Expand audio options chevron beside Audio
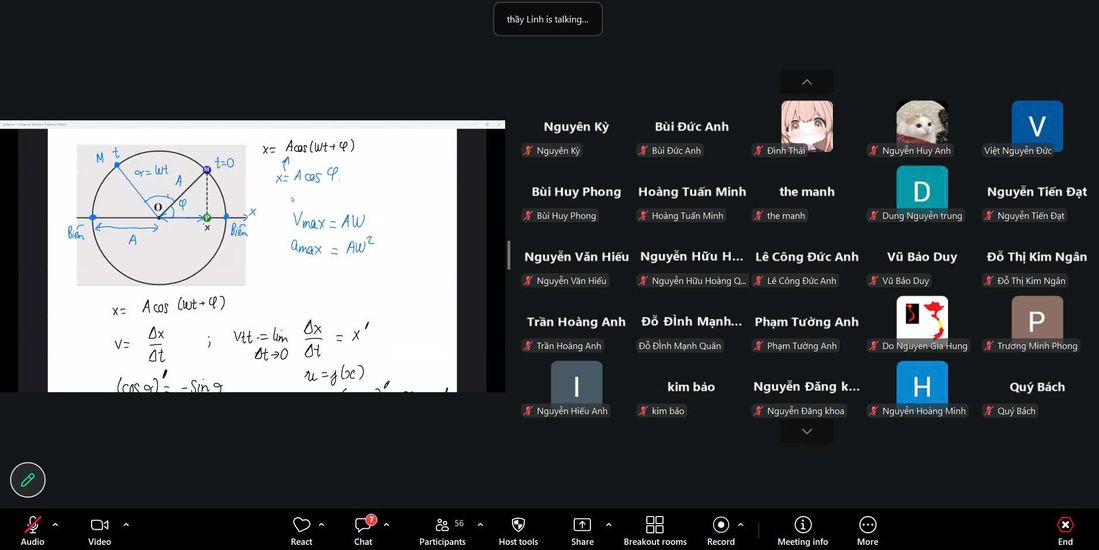 pos(55,524)
